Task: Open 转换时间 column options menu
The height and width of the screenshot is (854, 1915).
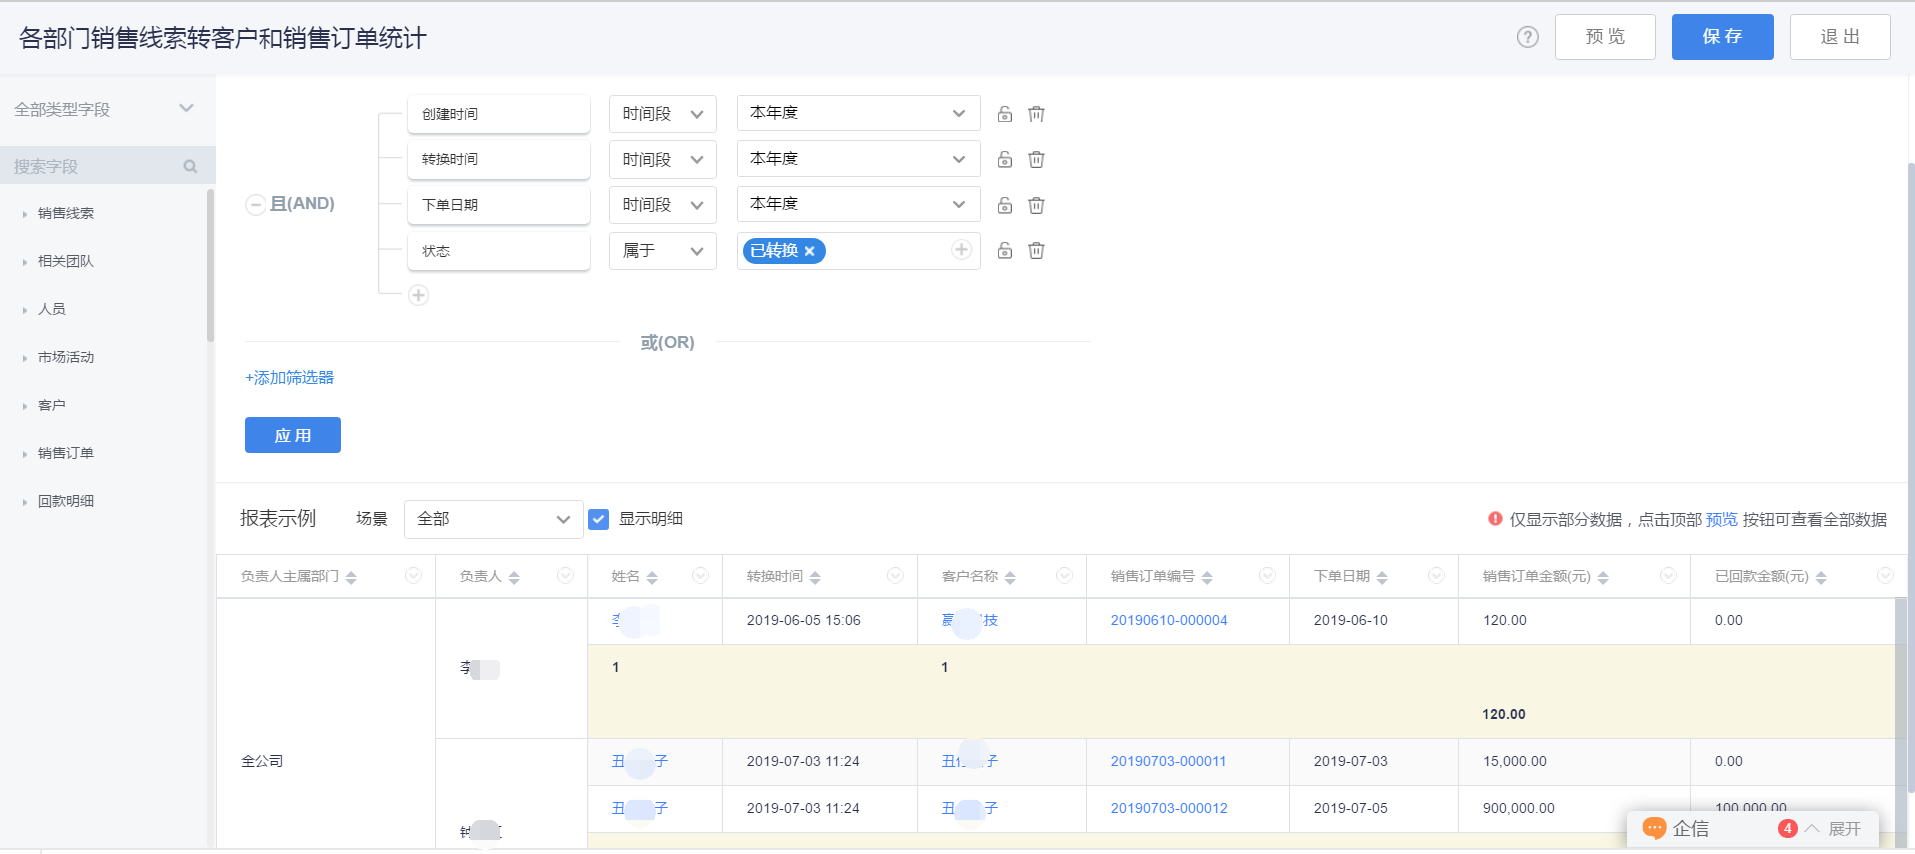Action: [895, 575]
